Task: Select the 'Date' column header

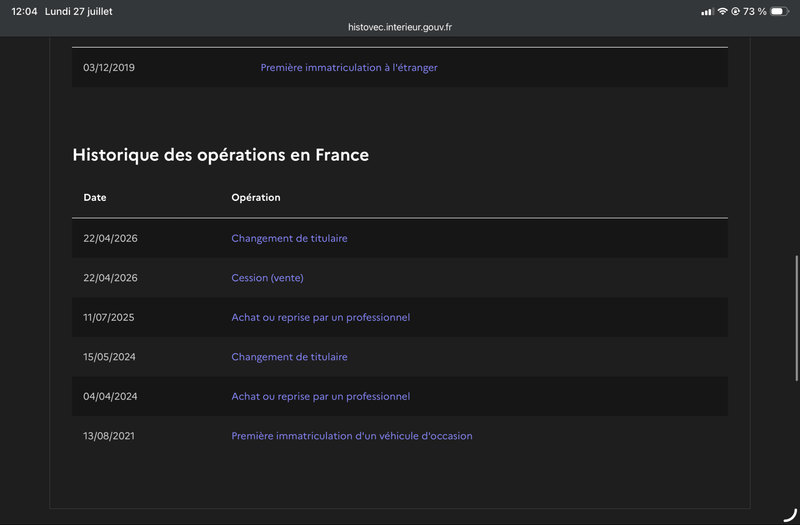Action: (x=95, y=197)
